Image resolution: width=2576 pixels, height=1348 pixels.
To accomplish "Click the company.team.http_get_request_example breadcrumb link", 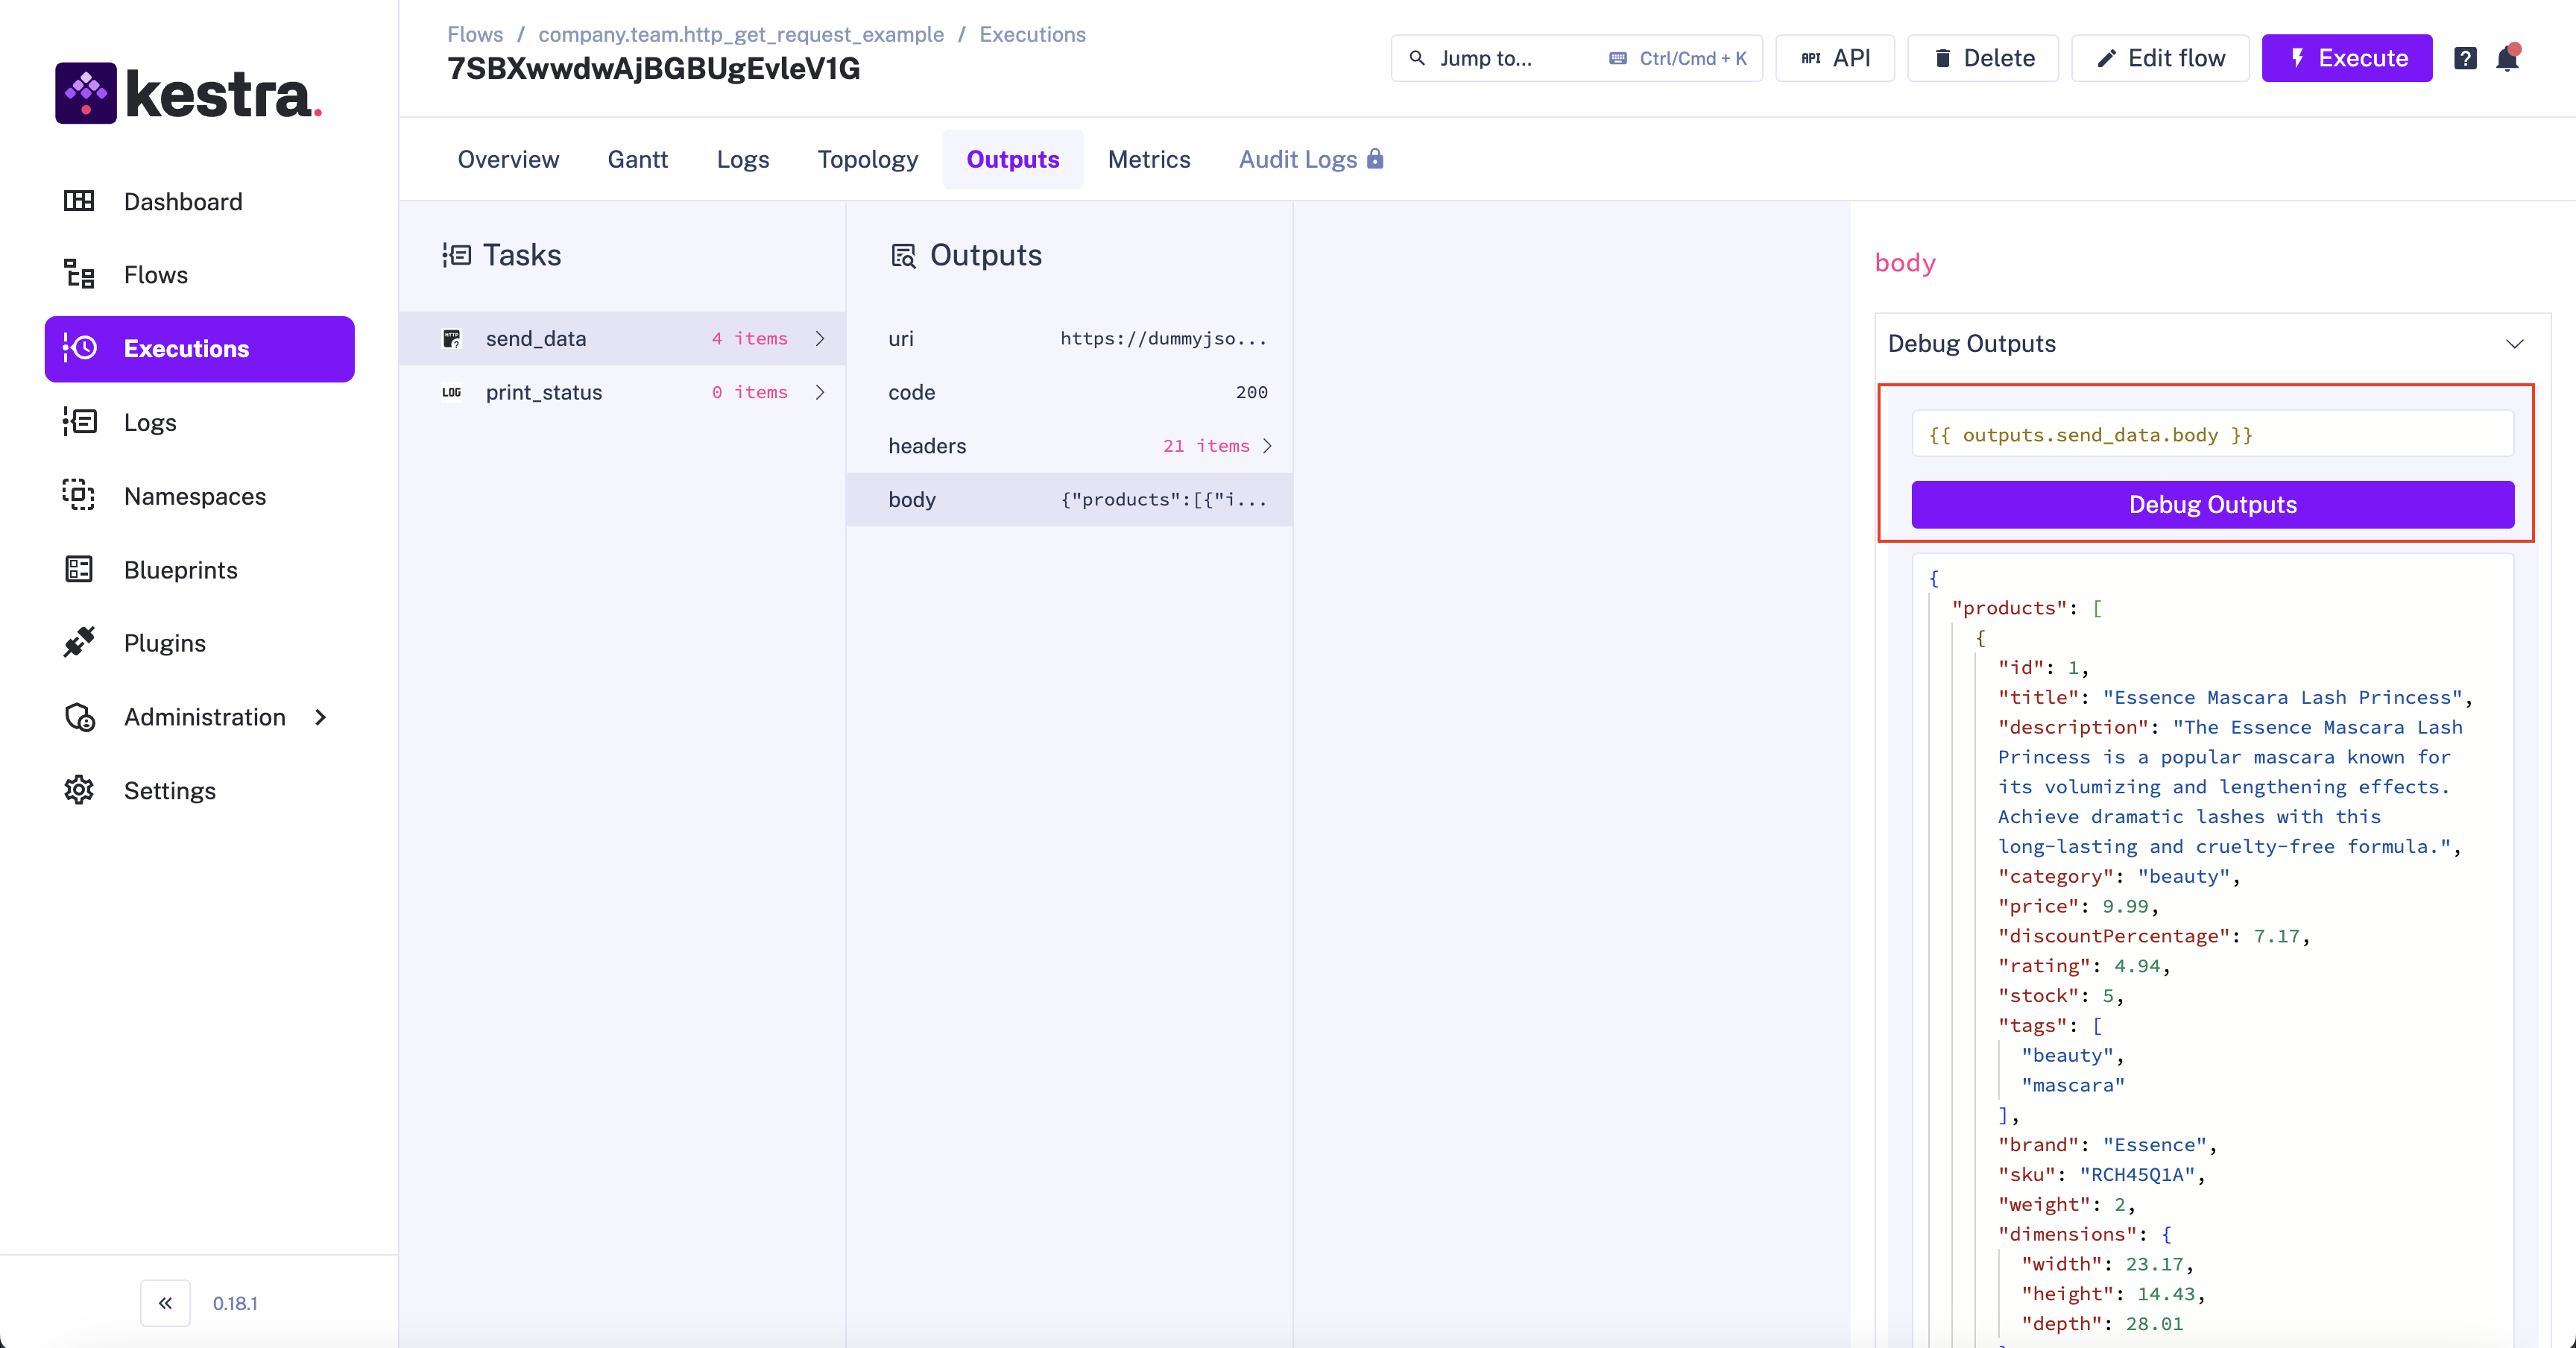I will (x=740, y=34).
